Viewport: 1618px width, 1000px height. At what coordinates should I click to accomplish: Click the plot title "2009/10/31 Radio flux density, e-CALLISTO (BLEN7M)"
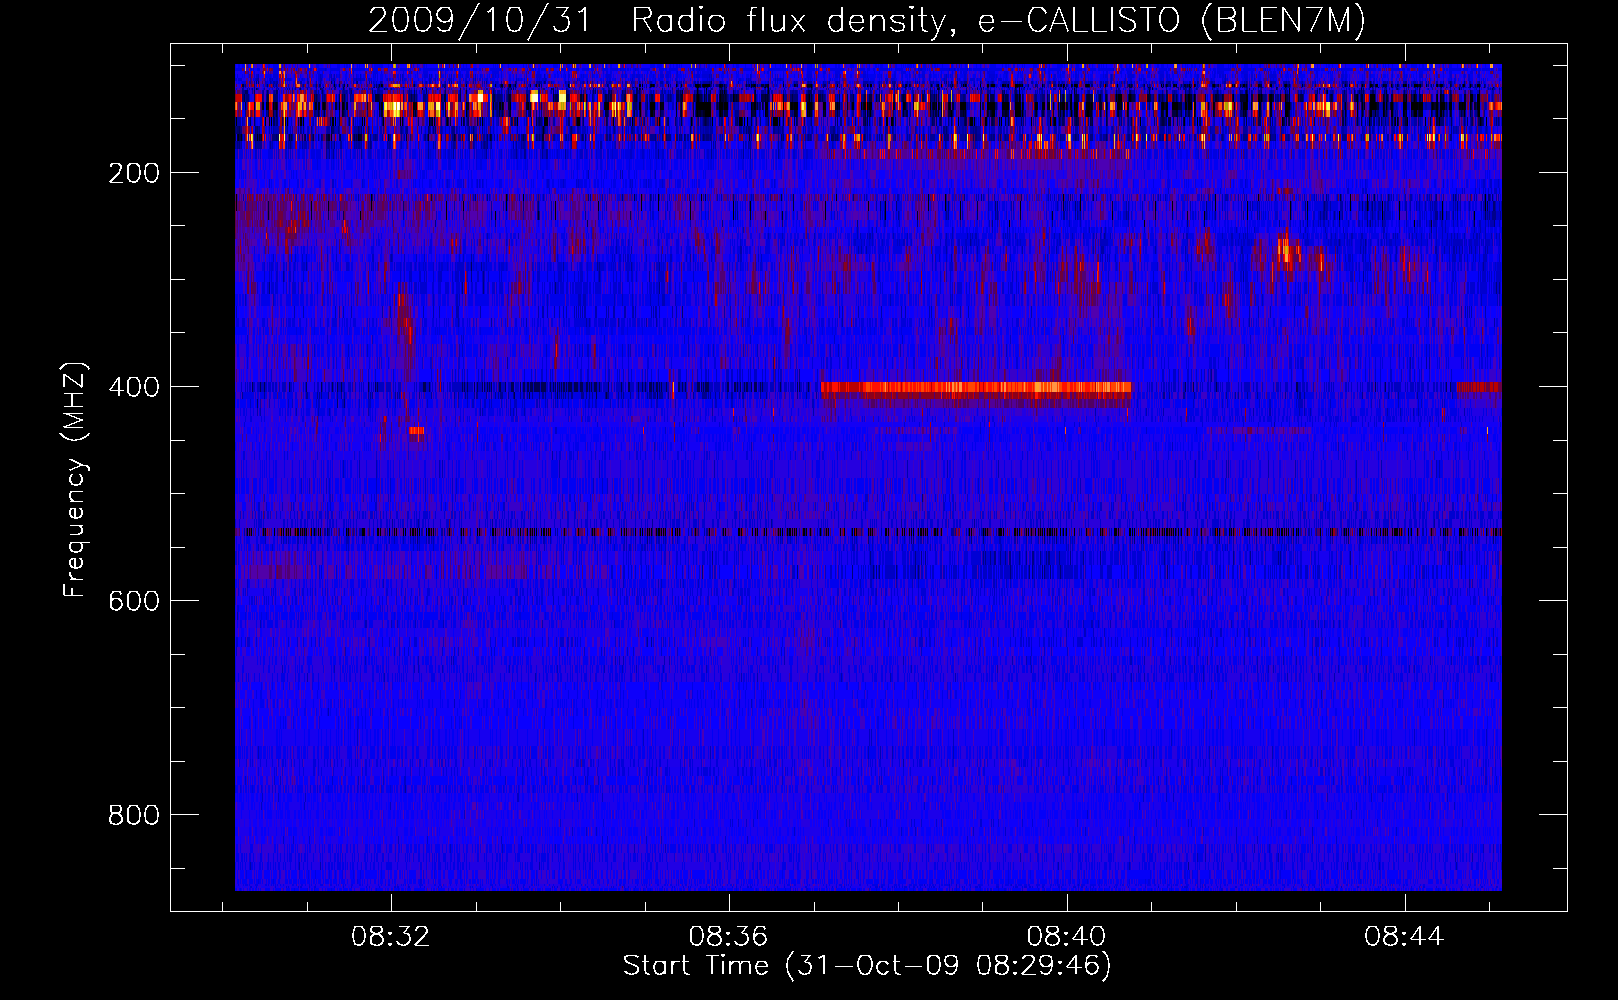pos(867,20)
